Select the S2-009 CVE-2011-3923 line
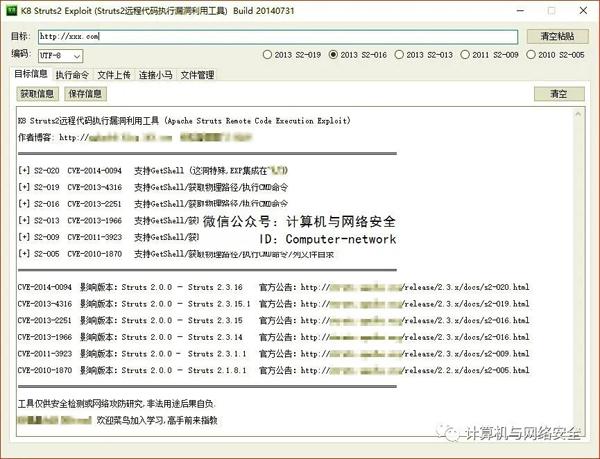This screenshot has height=459, width=600. tap(109, 237)
